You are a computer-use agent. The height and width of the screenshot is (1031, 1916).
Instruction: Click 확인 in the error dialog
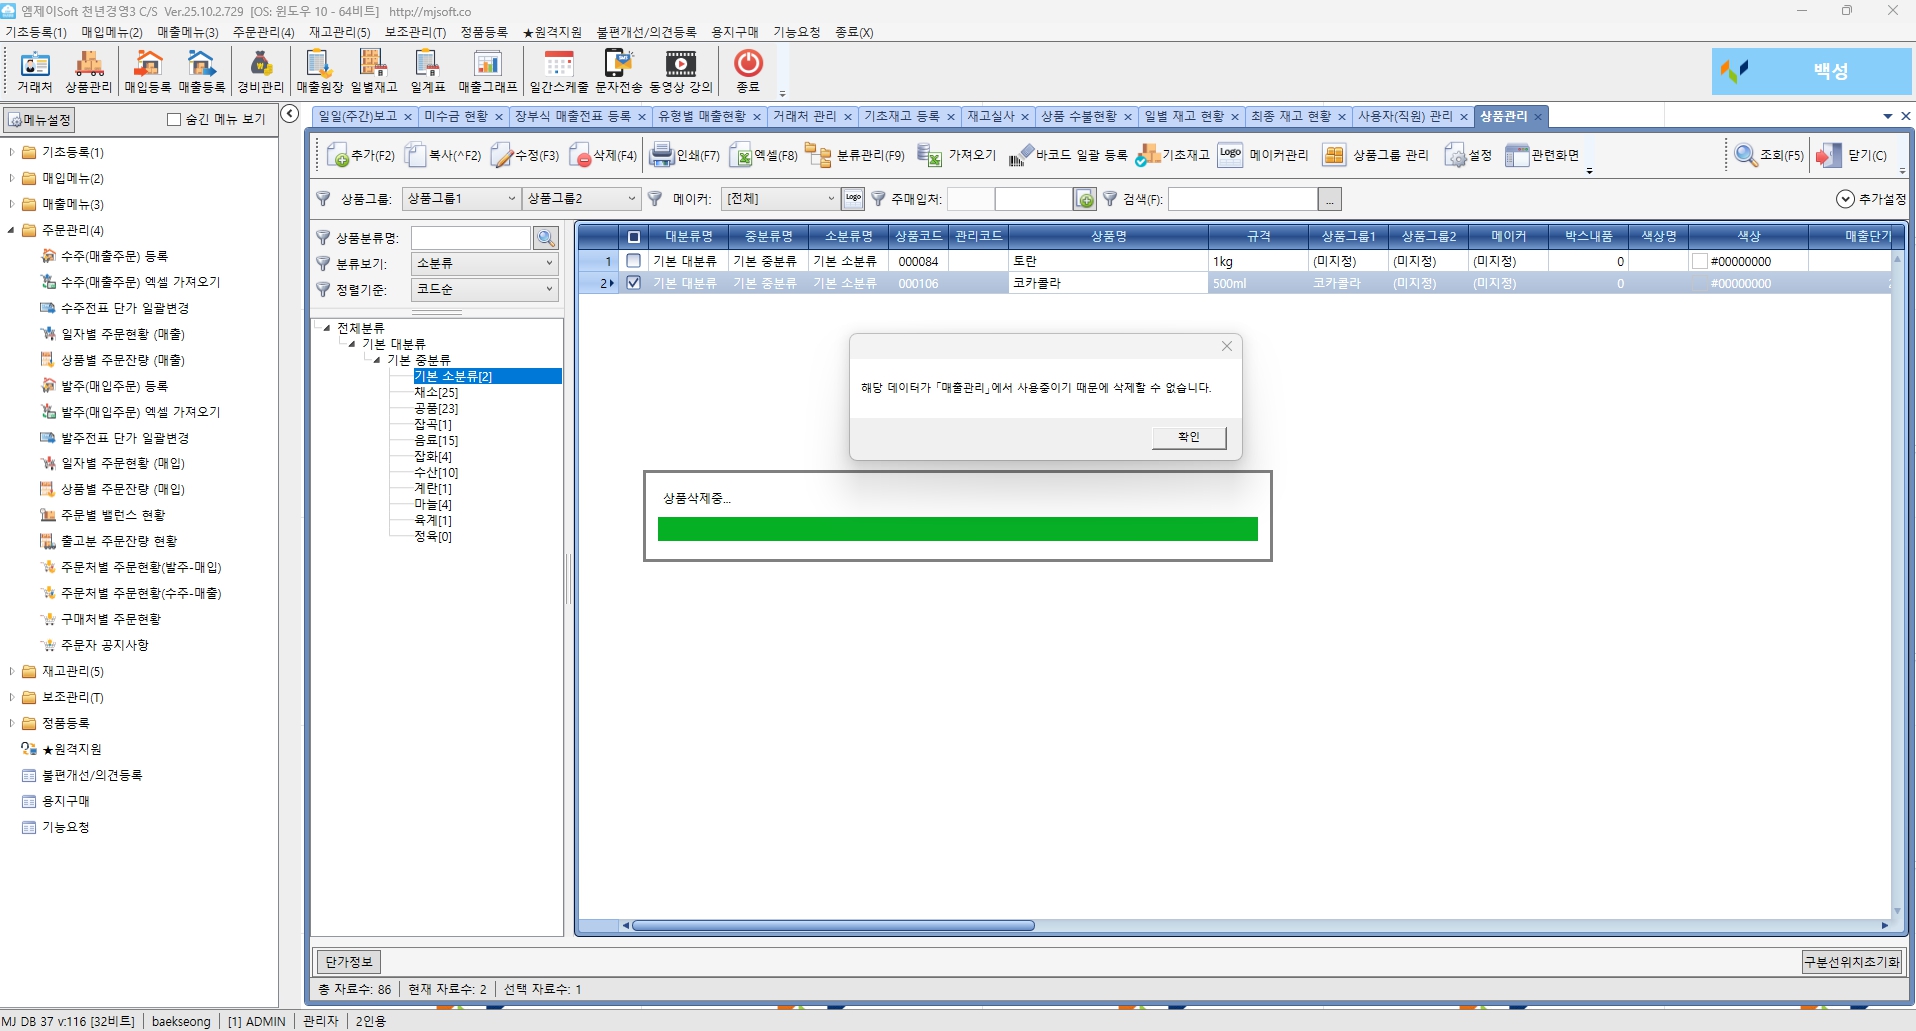[x=1188, y=437]
